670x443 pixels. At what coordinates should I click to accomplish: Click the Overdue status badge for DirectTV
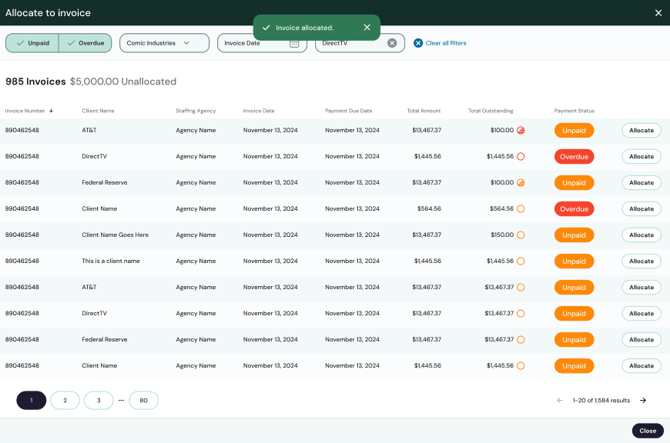click(574, 157)
